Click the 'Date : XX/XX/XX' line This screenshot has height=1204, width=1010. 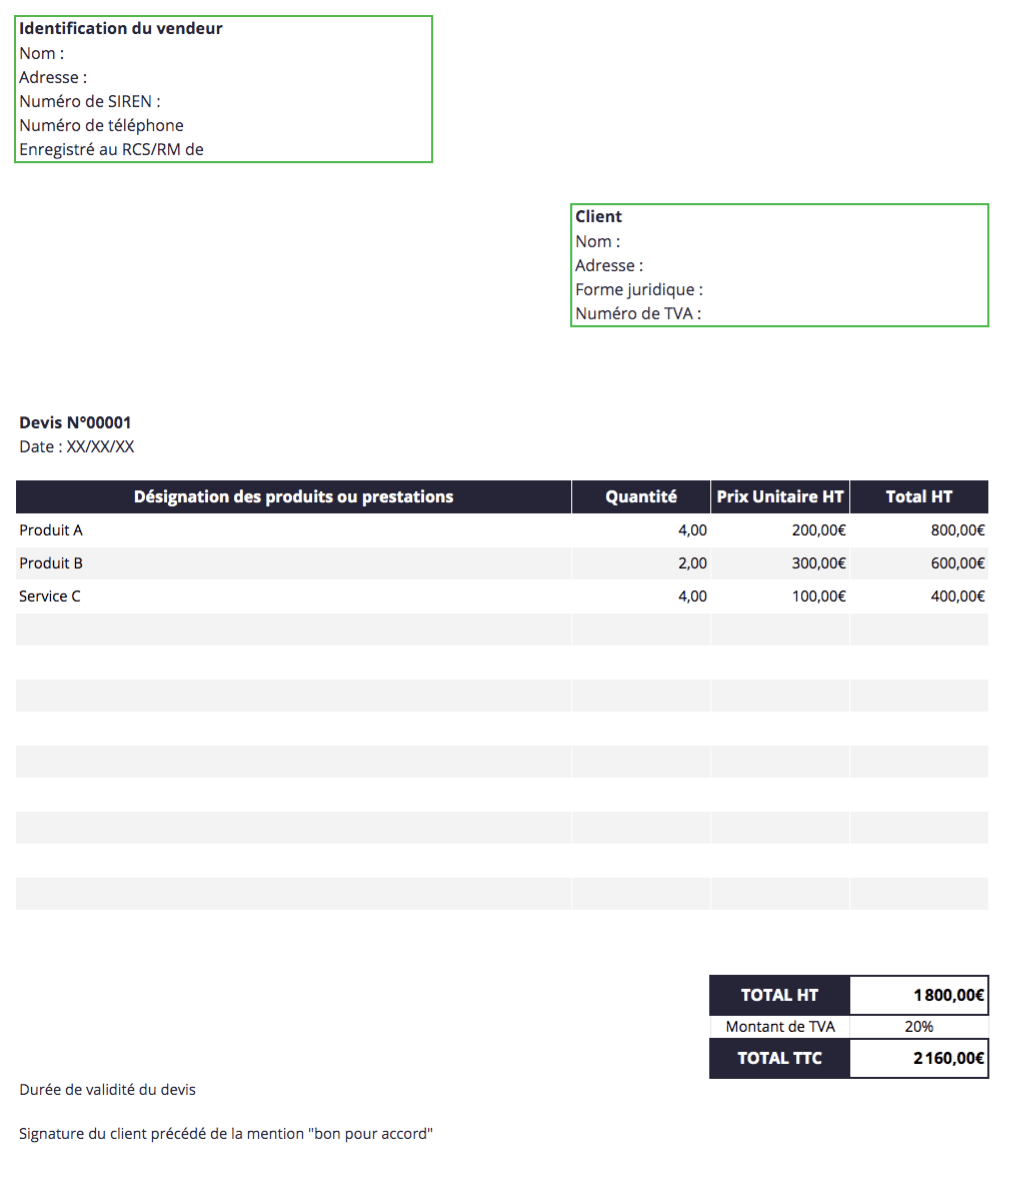pos(76,447)
